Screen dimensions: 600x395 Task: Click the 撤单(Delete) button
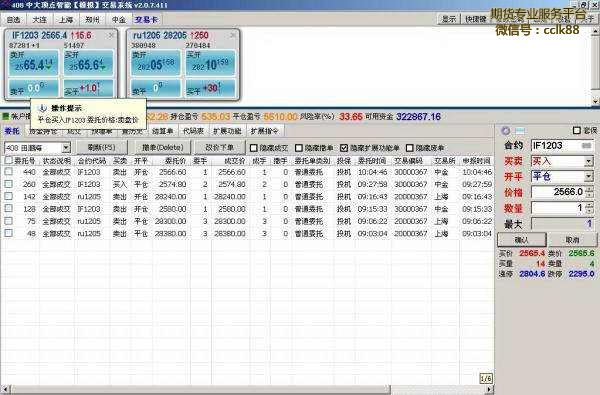162,147
